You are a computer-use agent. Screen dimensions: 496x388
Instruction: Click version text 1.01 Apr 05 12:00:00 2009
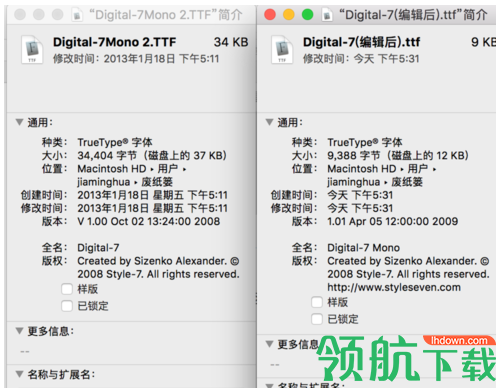pyautogui.click(x=393, y=221)
